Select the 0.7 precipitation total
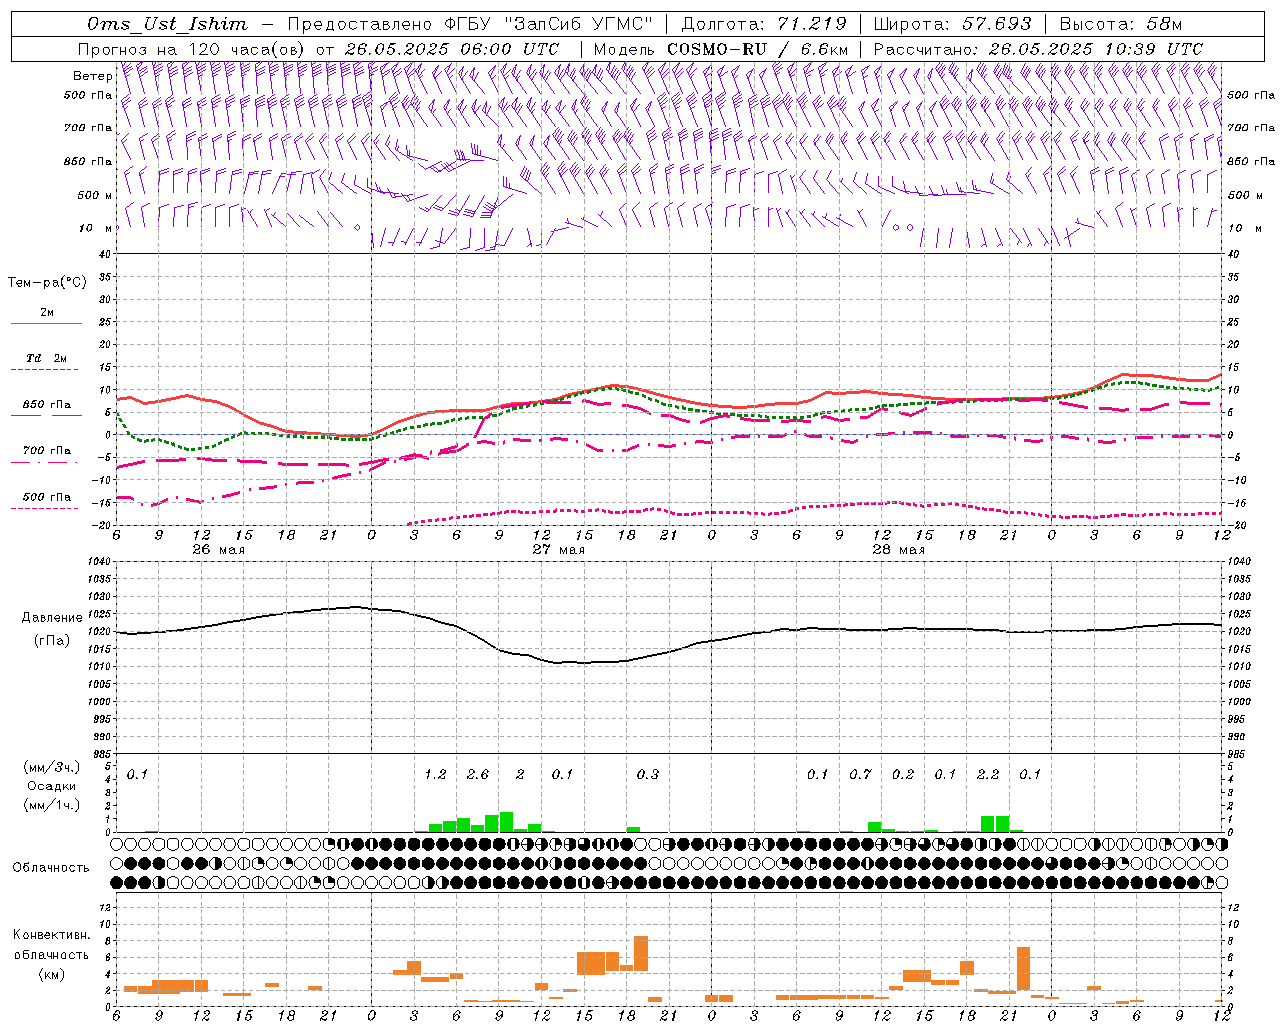This screenshot has height=1024, width=1280. point(860,774)
